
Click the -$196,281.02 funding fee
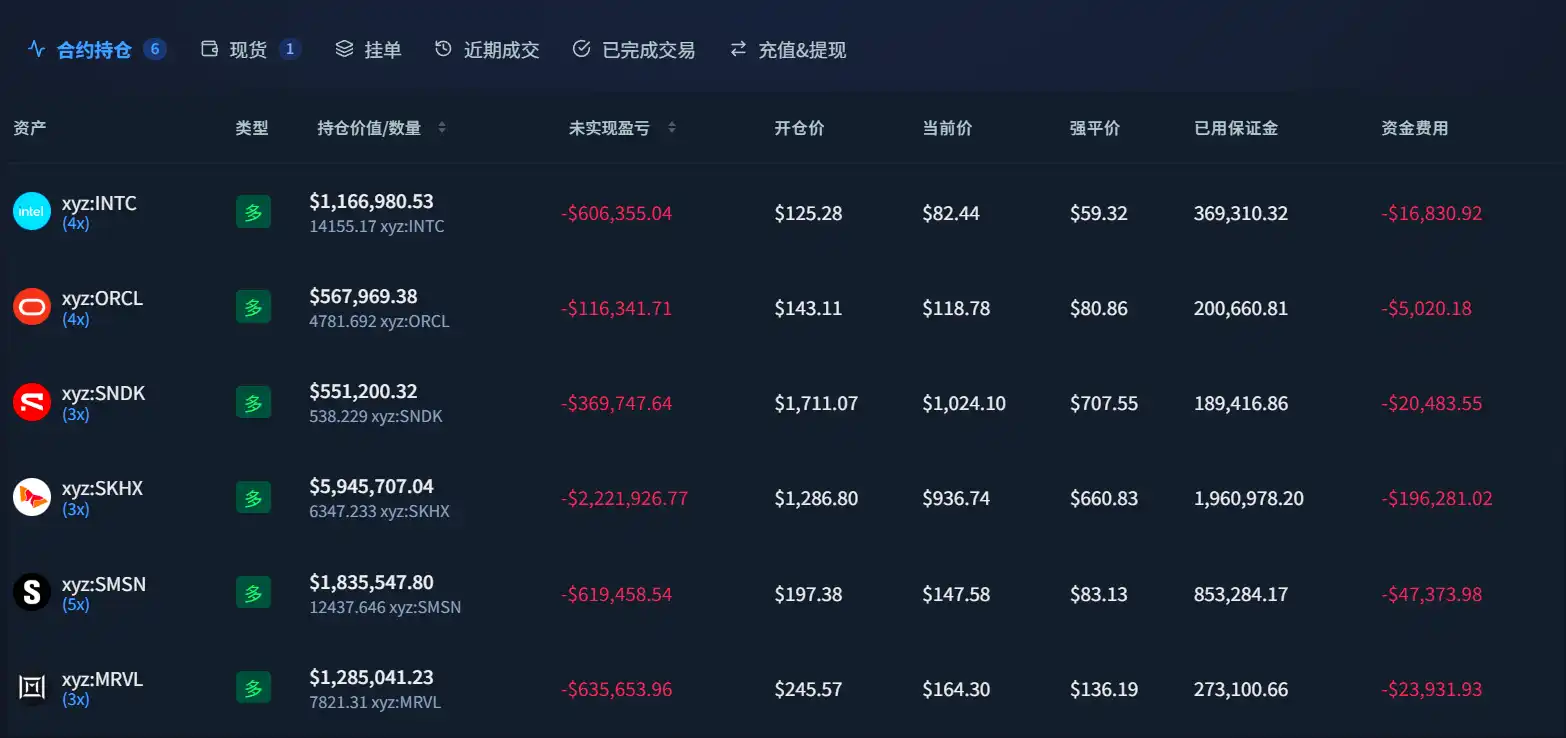click(1437, 498)
